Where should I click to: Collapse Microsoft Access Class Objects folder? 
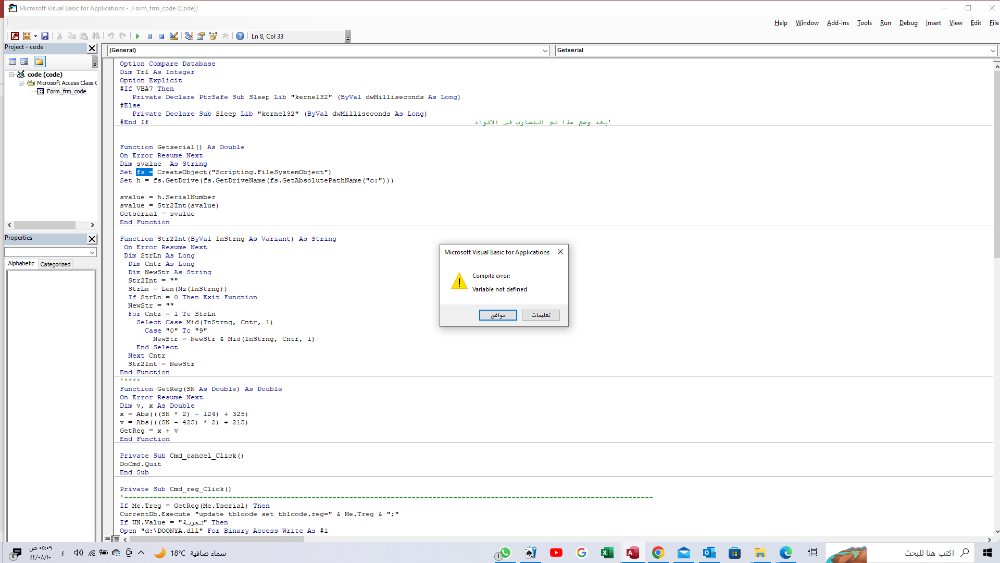21,83
